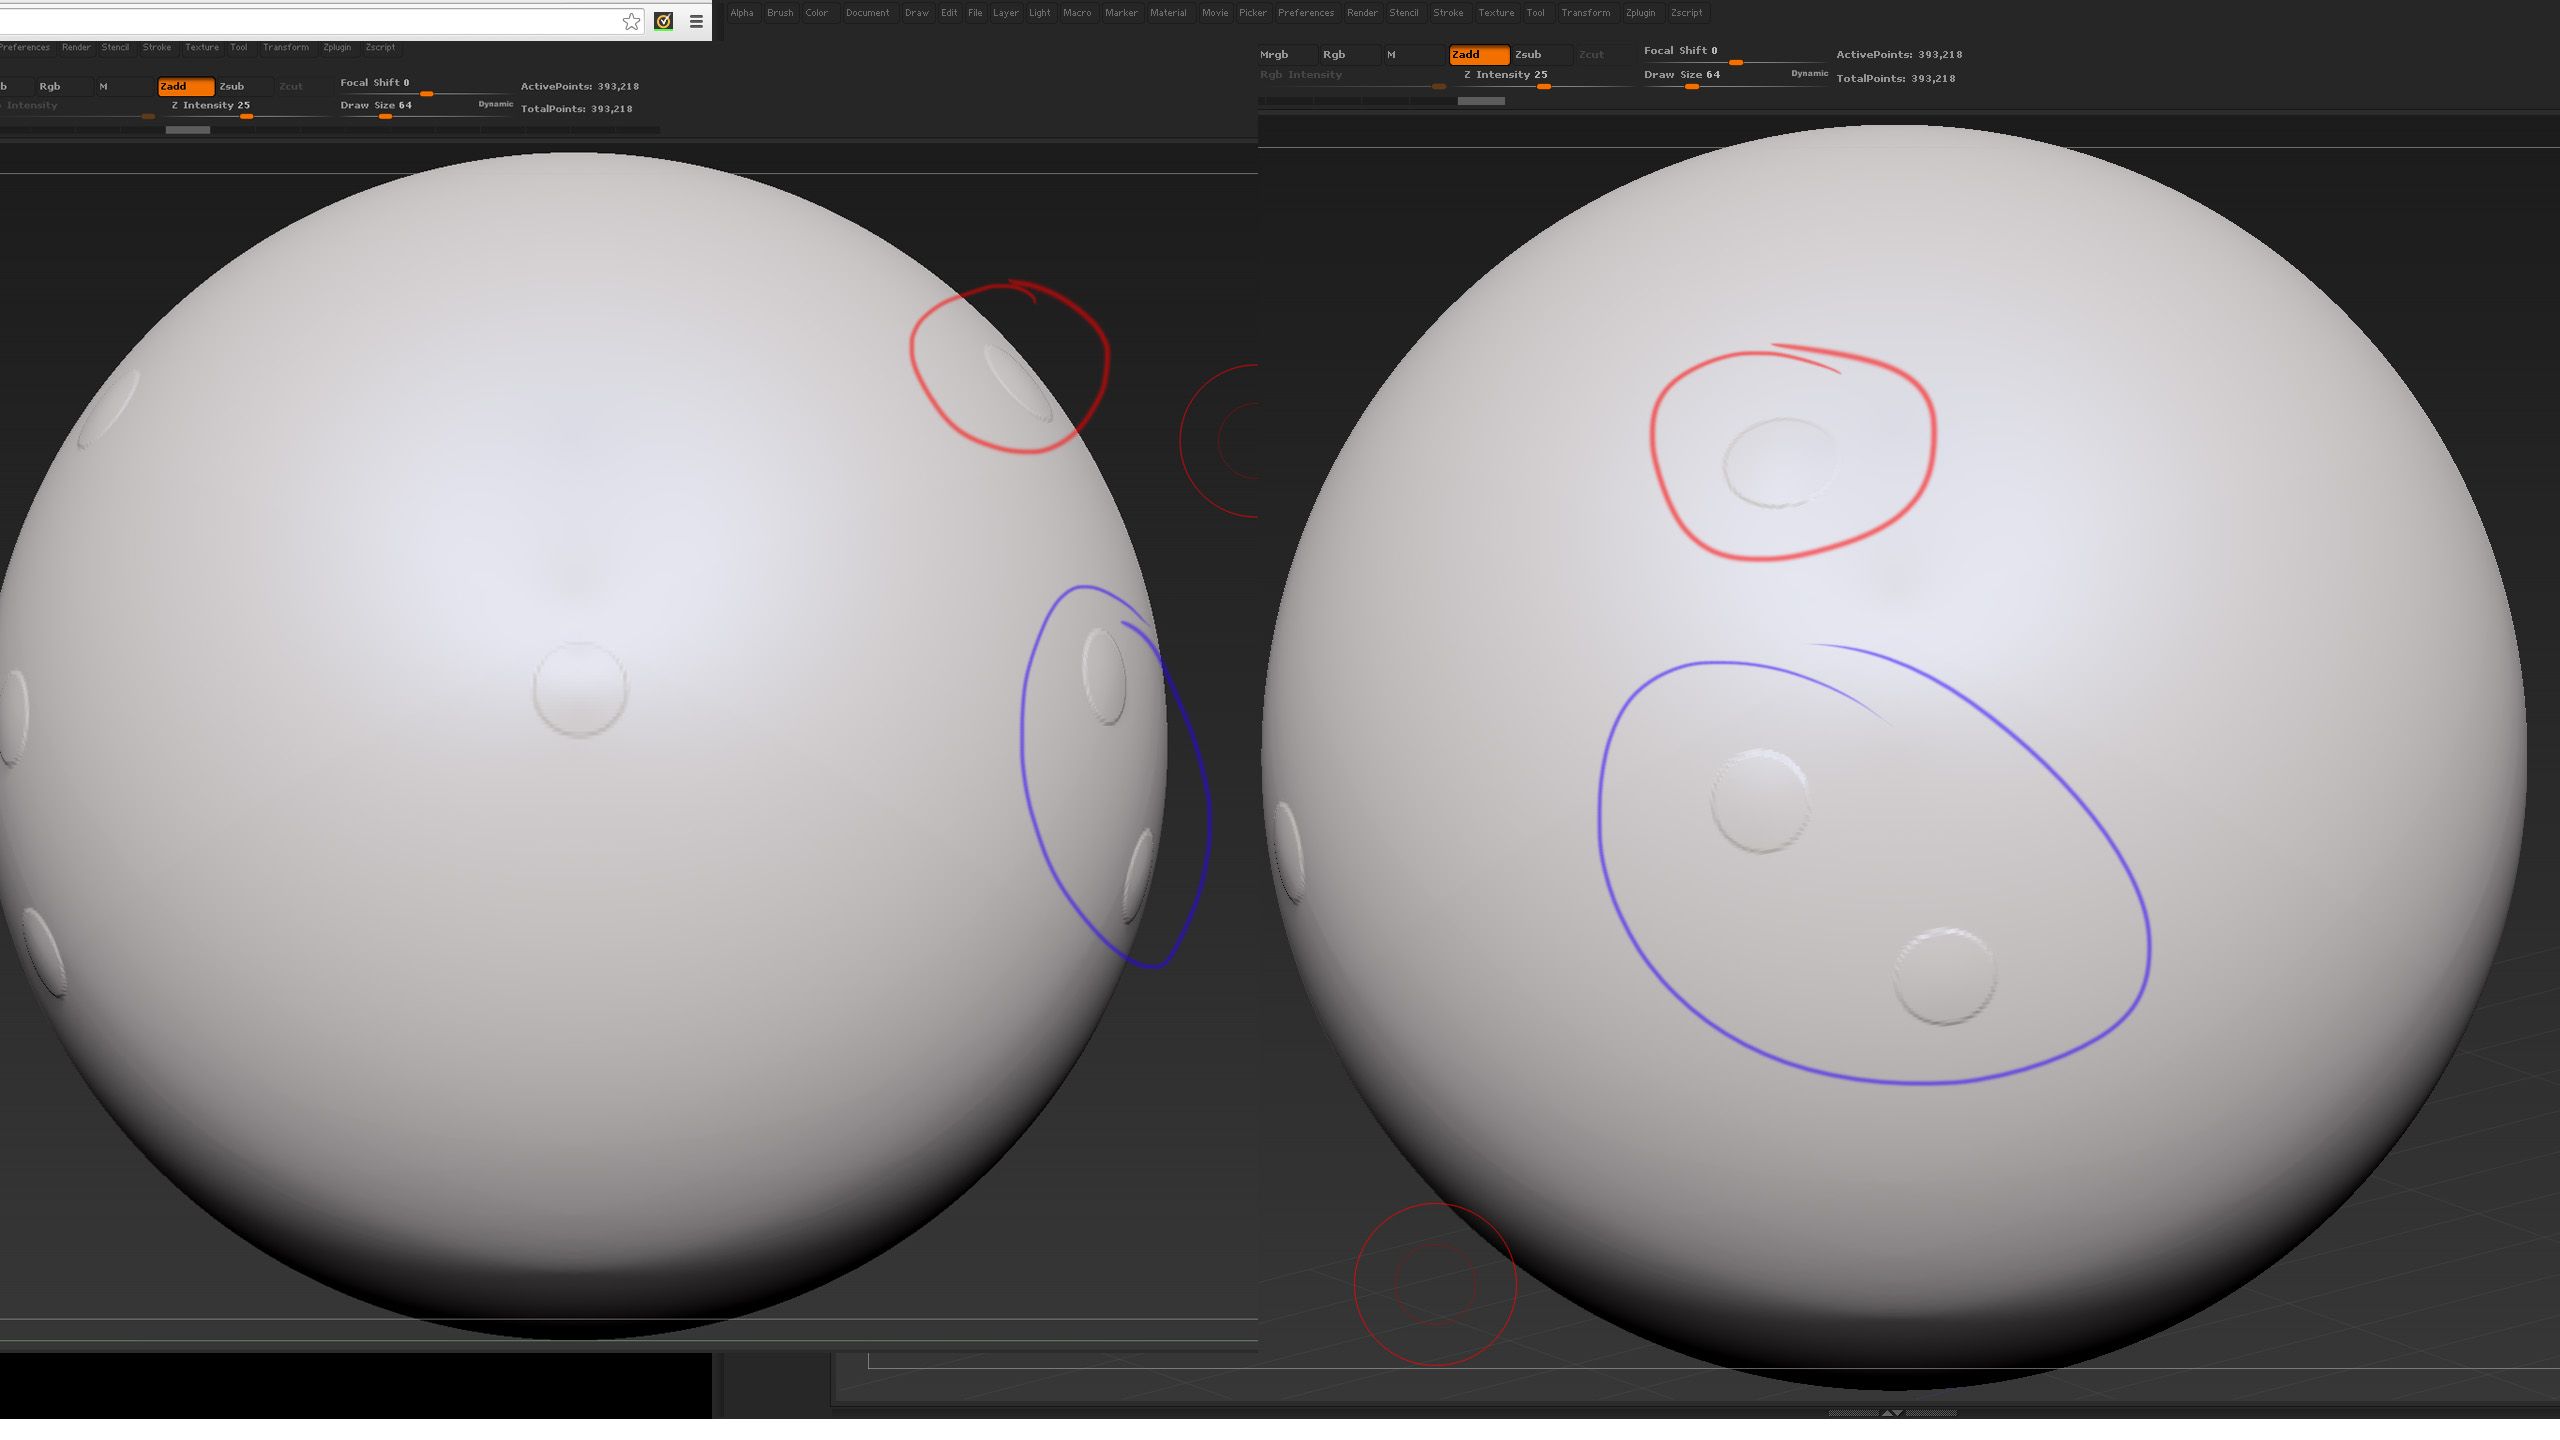Open Tool menu below the browser bar
This screenshot has height=1440, width=2560.
click(x=239, y=47)
